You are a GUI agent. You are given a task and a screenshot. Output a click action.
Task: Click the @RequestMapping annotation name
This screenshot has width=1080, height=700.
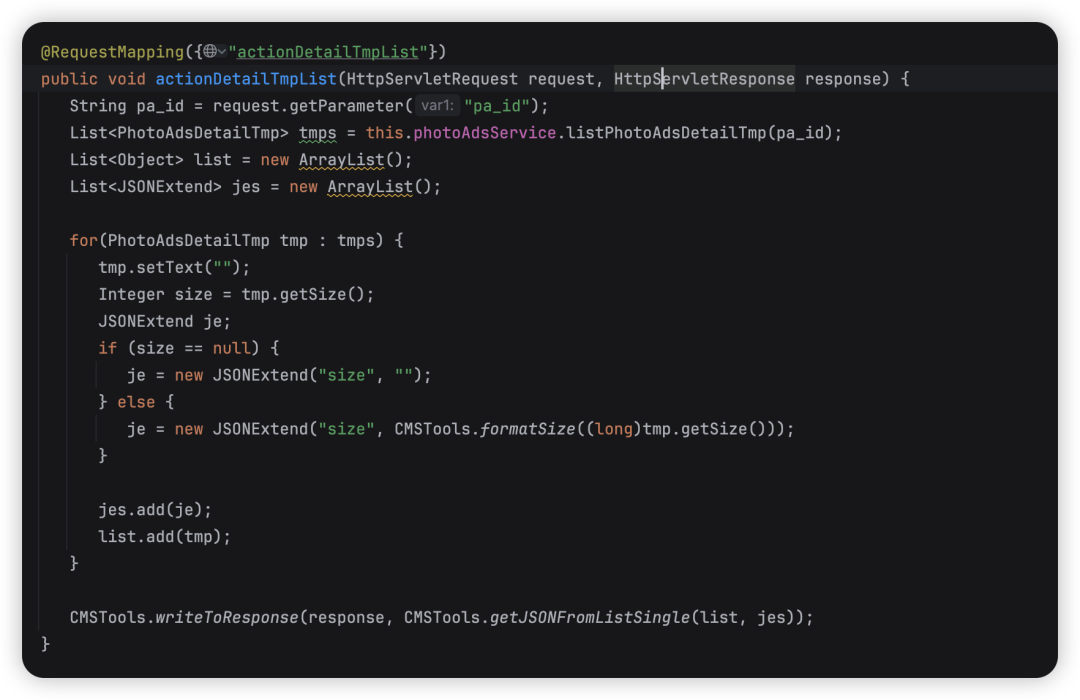(x=98, y=51)
